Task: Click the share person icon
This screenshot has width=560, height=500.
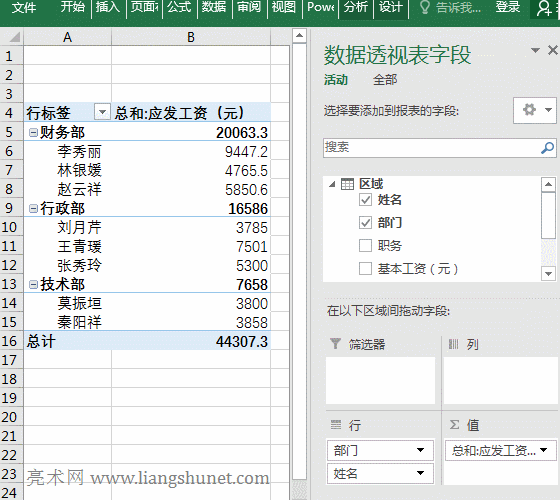Action: pyautogui.click(x=545, y=9)
